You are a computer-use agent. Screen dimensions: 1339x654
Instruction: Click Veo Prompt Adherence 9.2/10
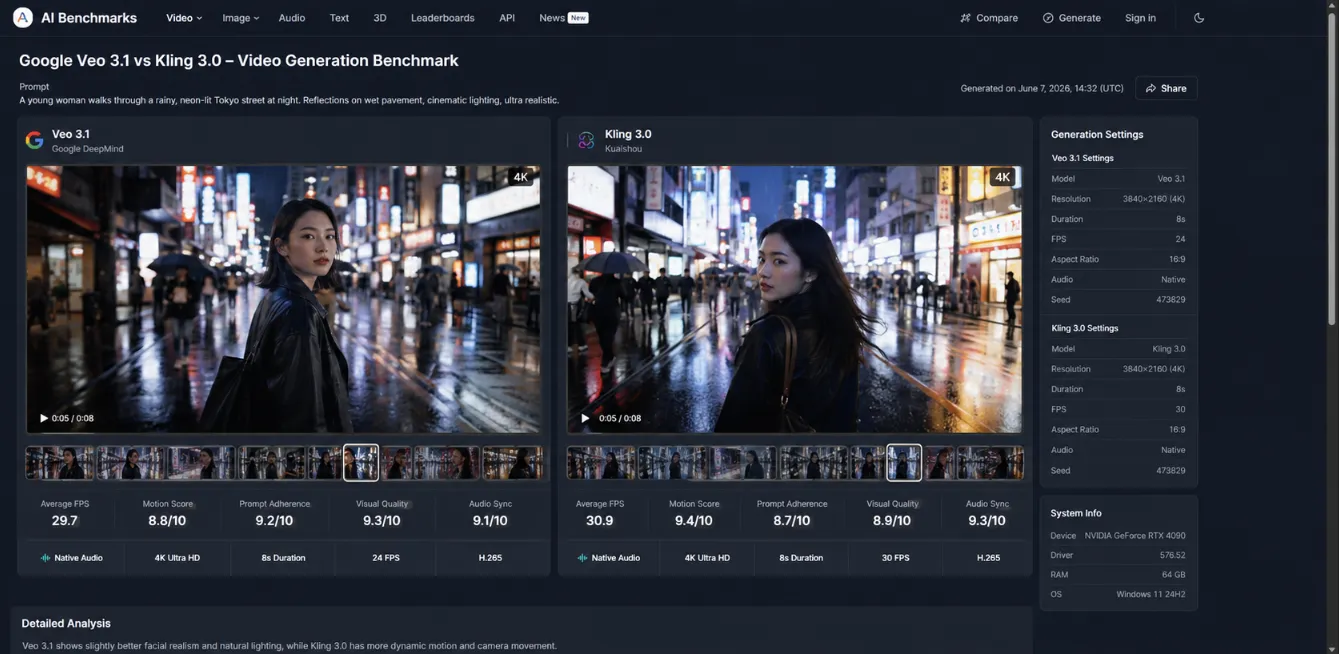[x=274, y=521]
